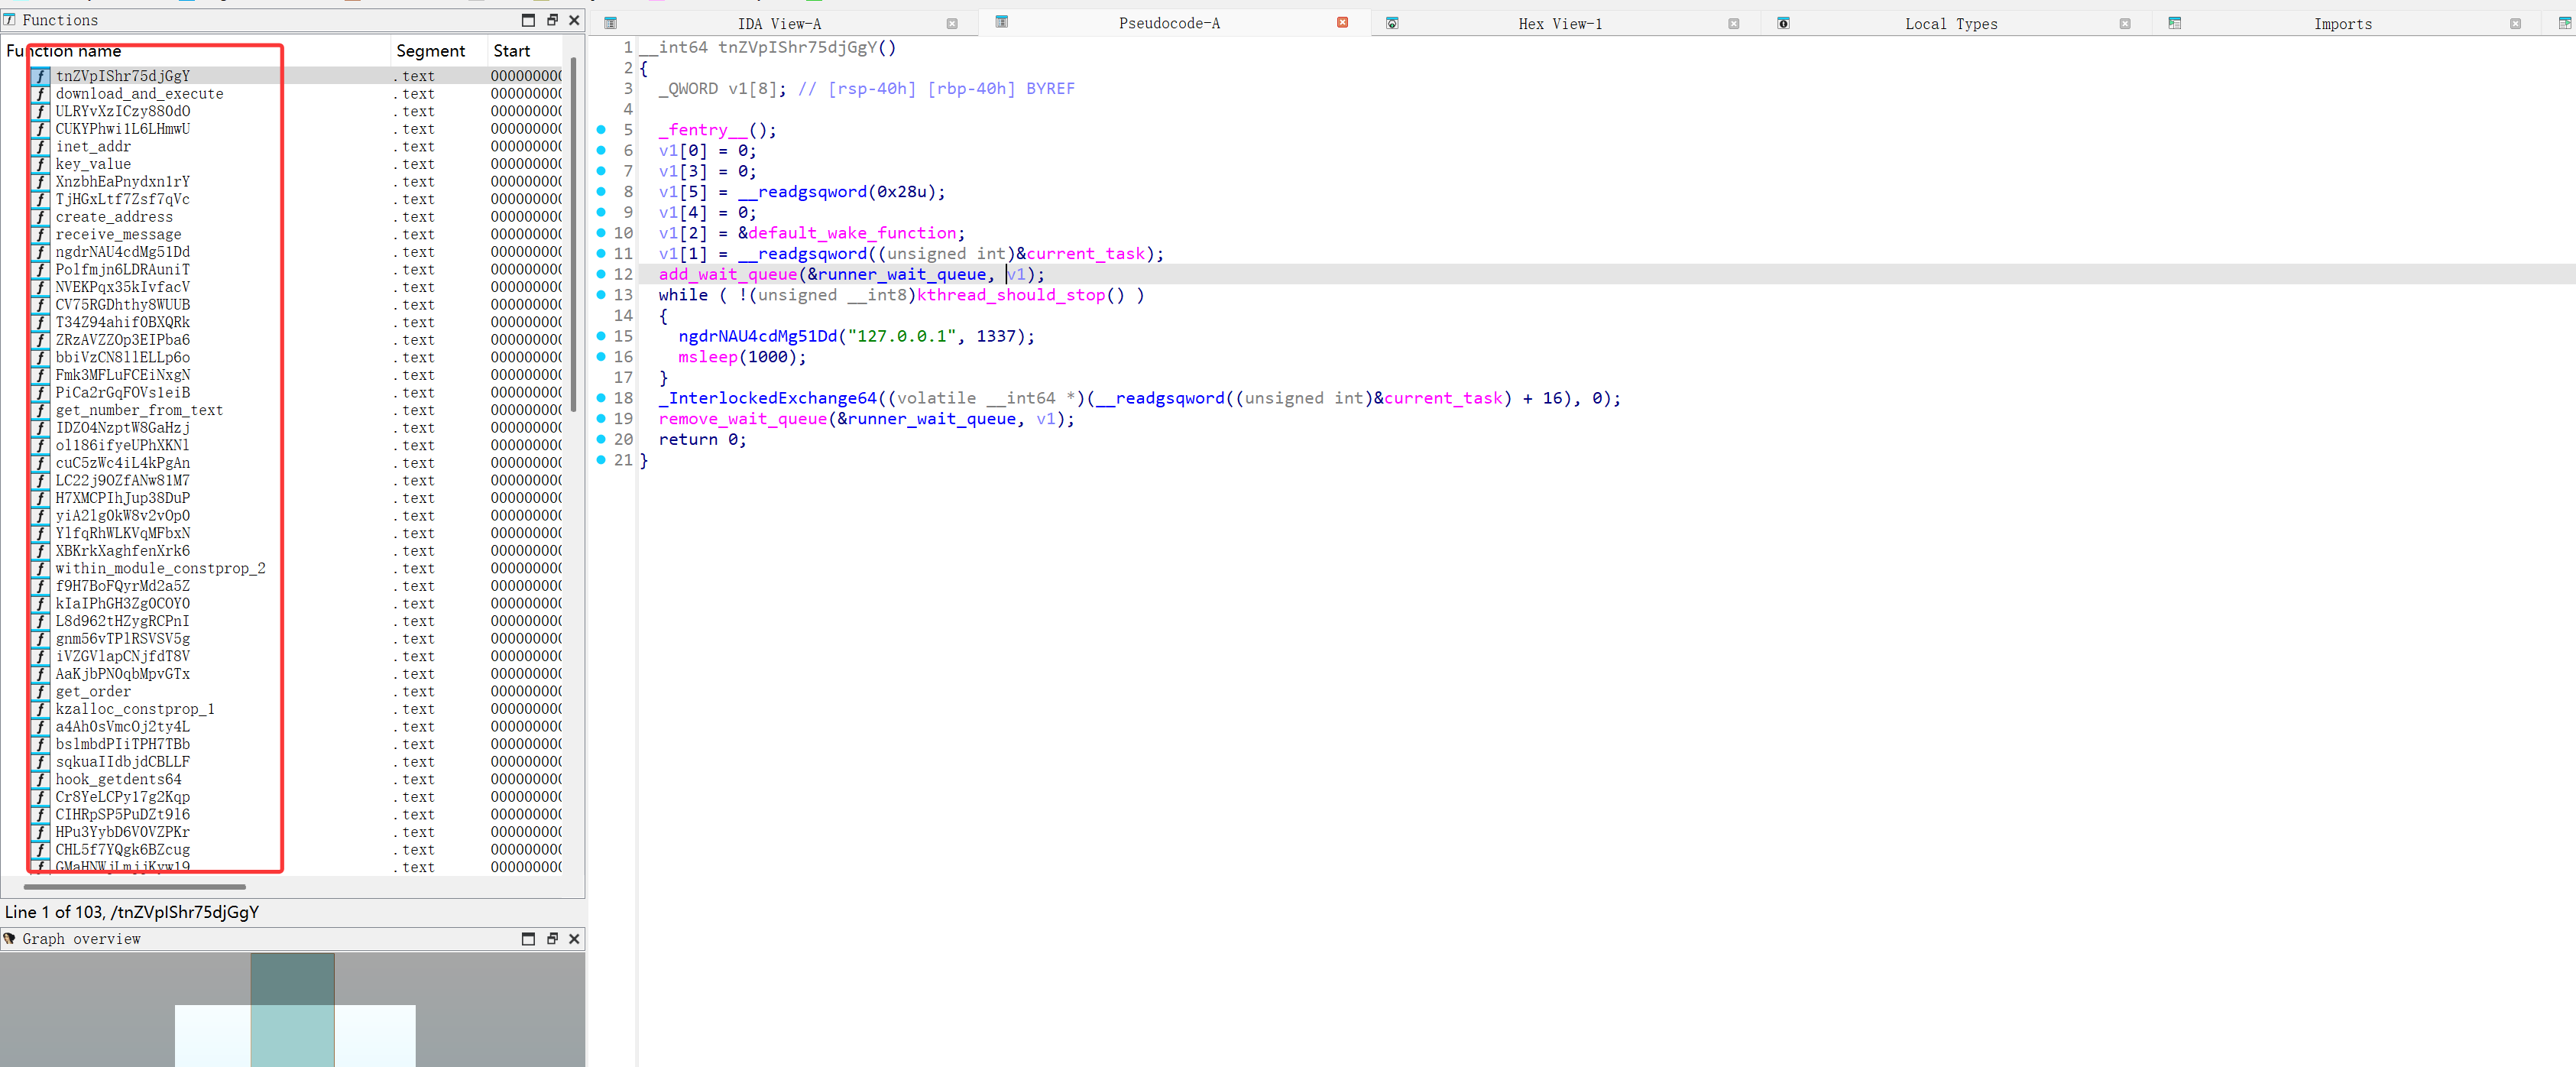The image size is (2576, 1067).
Task: Click the Pseudocode-A tab icon
Action: pos(1001,22)
